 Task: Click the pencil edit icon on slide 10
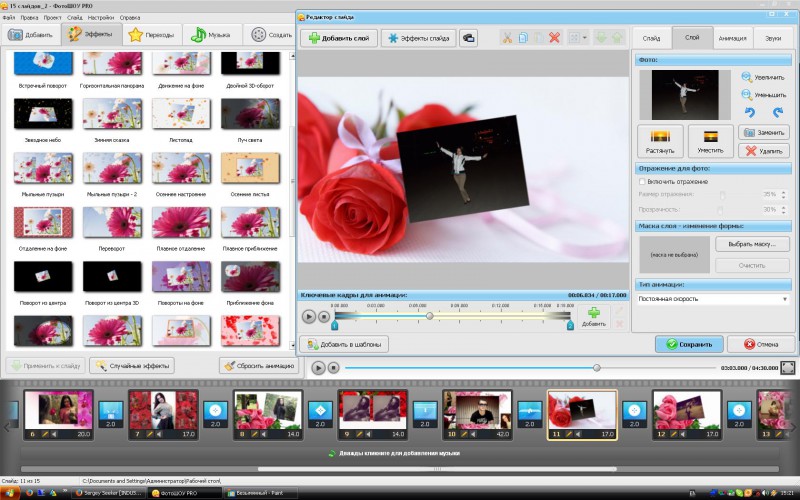point(464,434)
